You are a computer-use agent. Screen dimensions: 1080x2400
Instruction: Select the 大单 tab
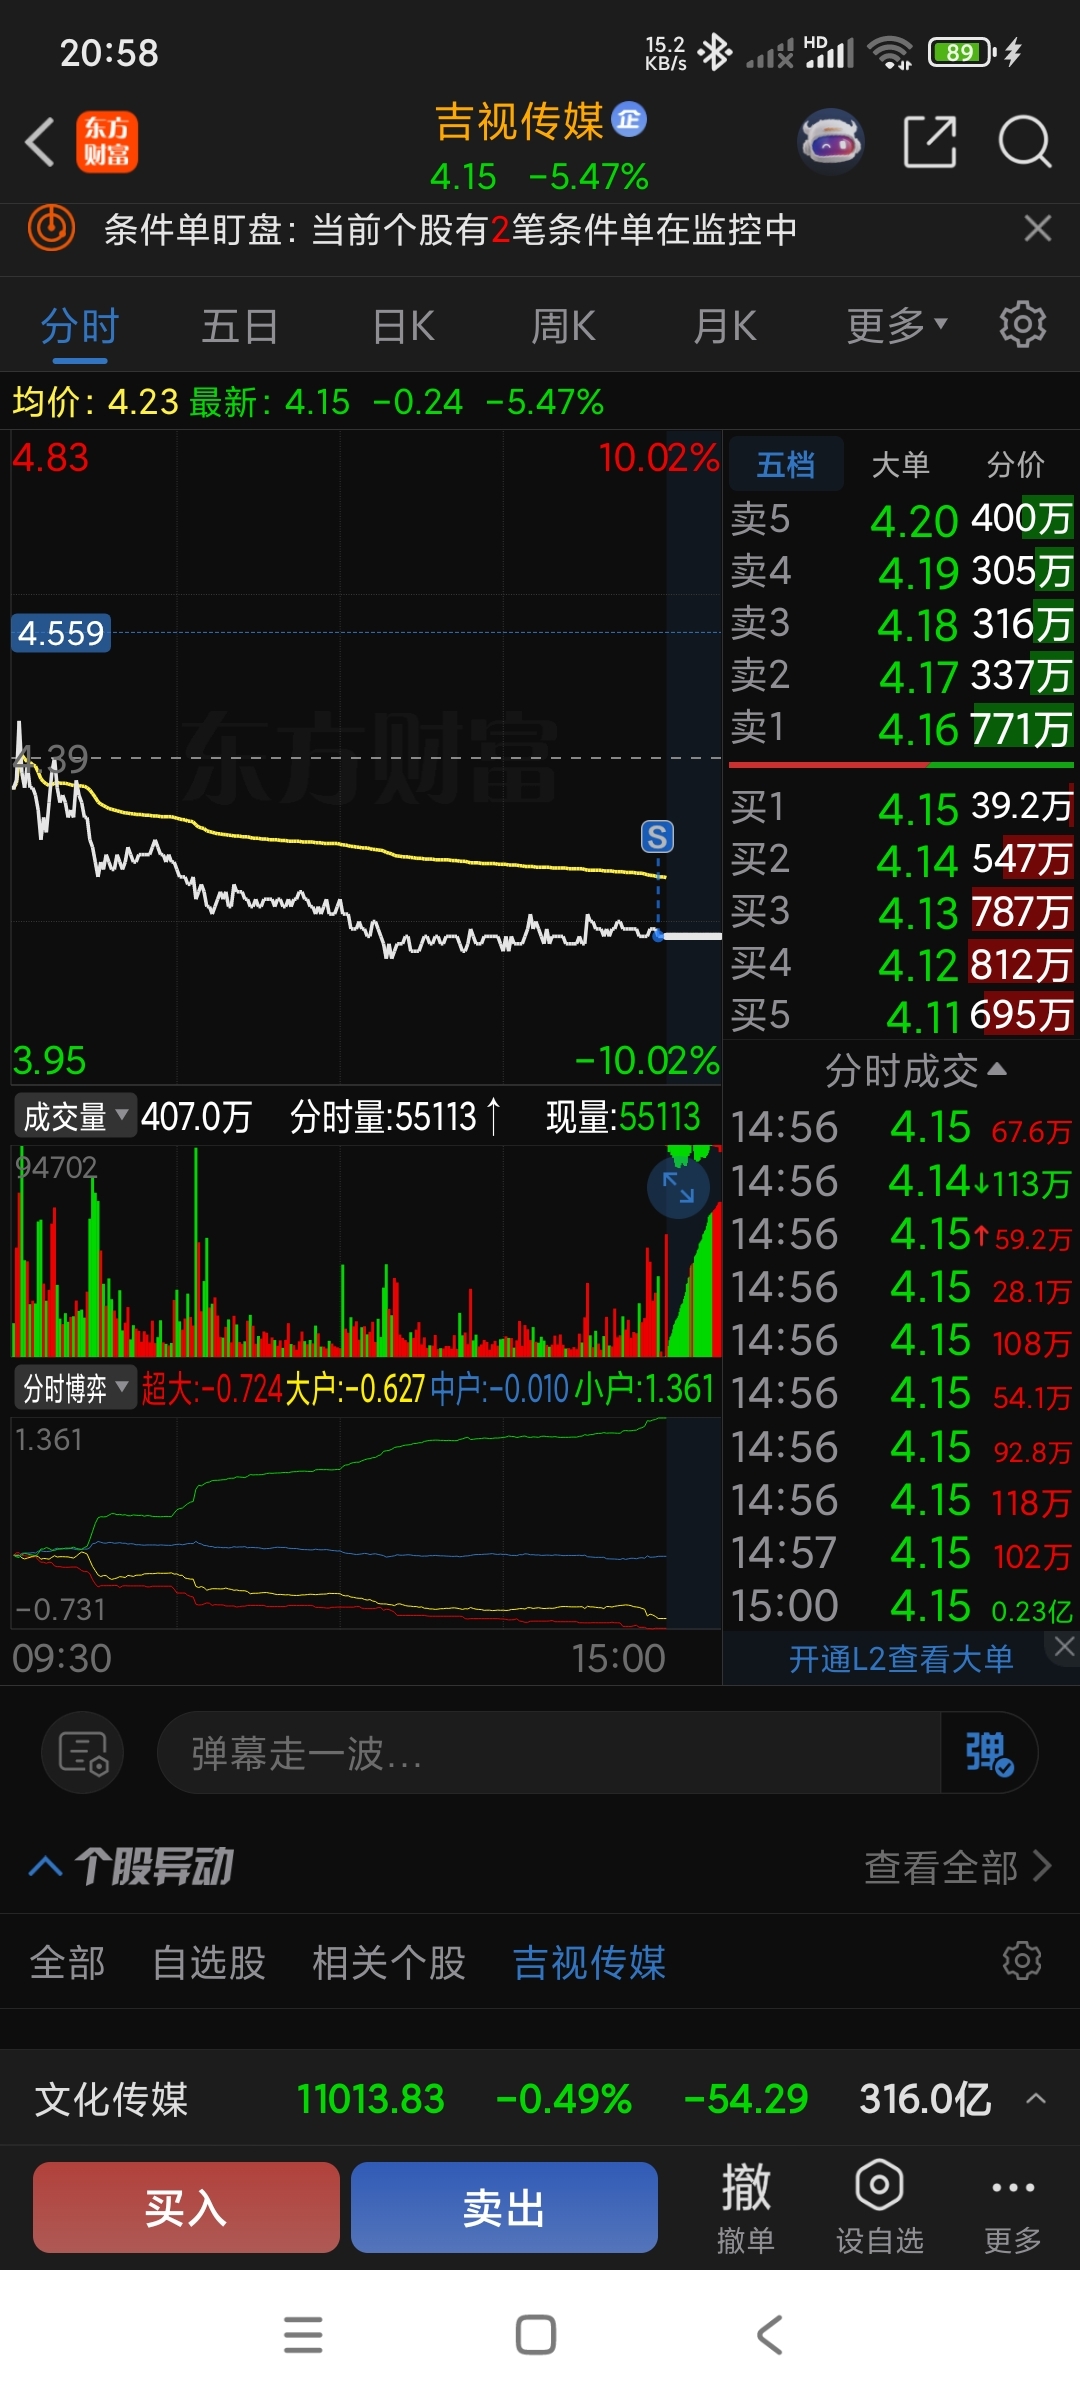[901, 464]
